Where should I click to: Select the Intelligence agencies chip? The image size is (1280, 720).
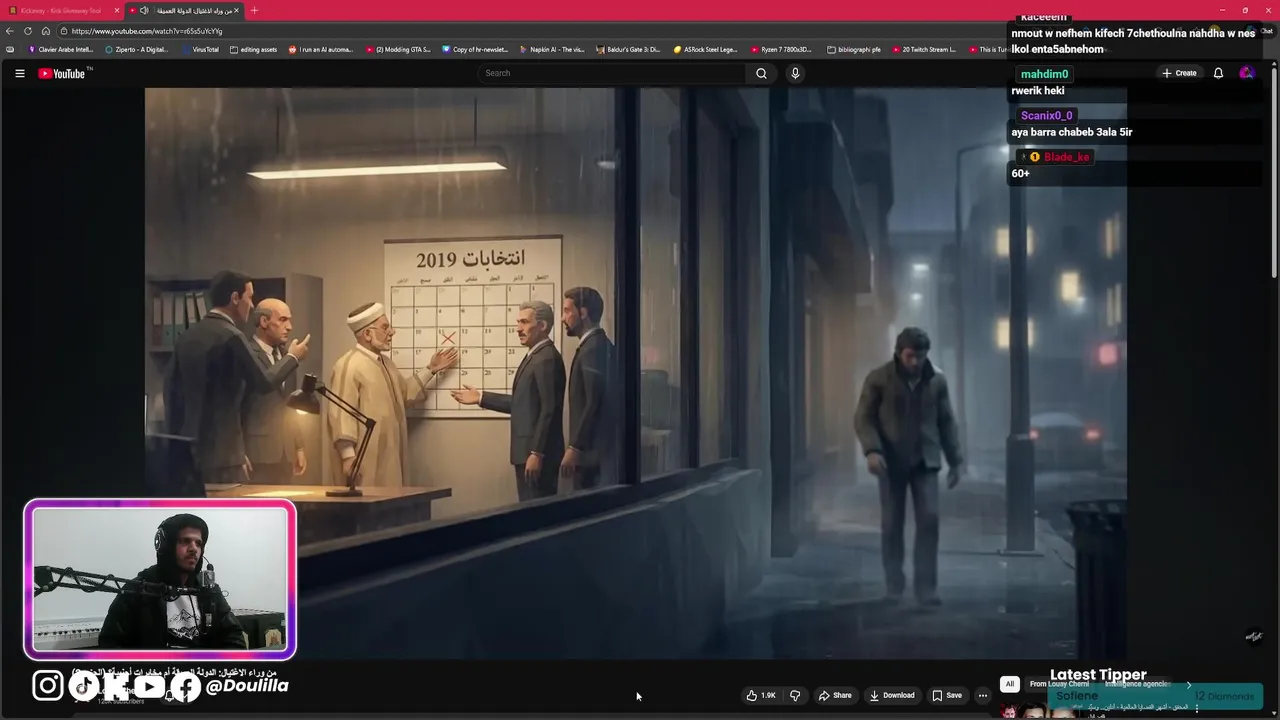[1137, 684]
